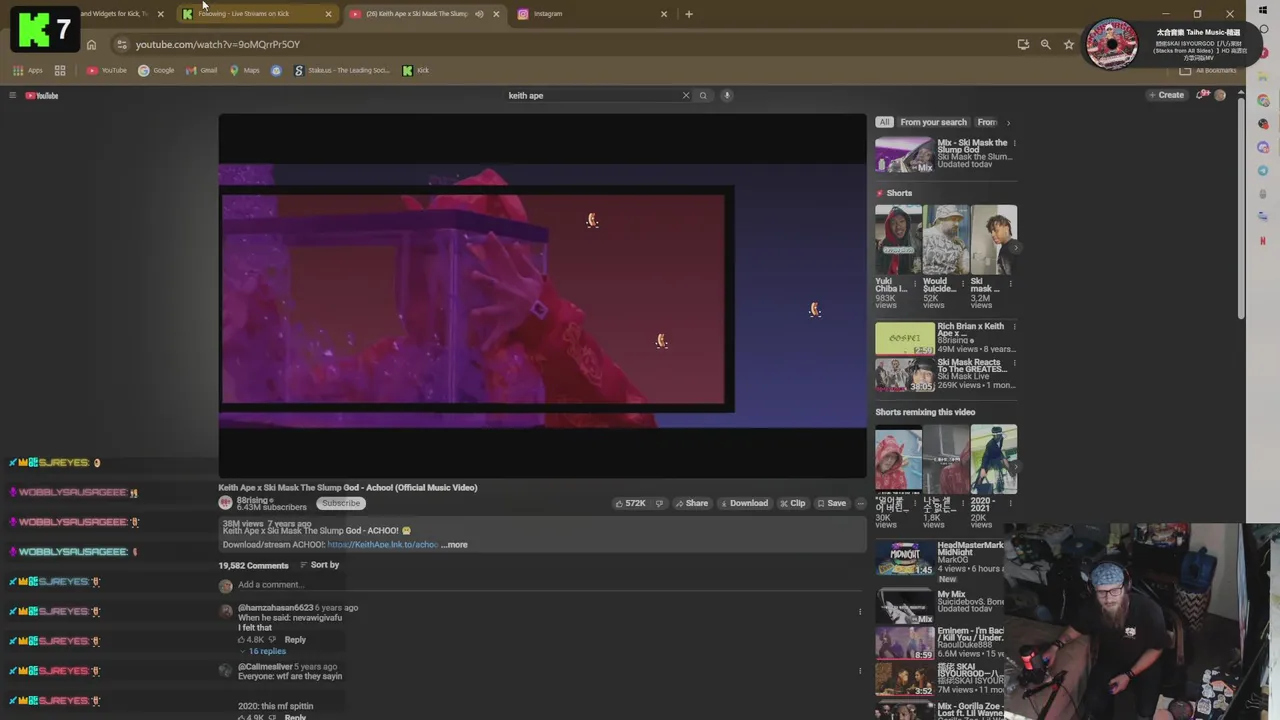
Task: Open 'Mix - Ski Mask the Slump God' thumbnail
Action: (x=904, y=155)
